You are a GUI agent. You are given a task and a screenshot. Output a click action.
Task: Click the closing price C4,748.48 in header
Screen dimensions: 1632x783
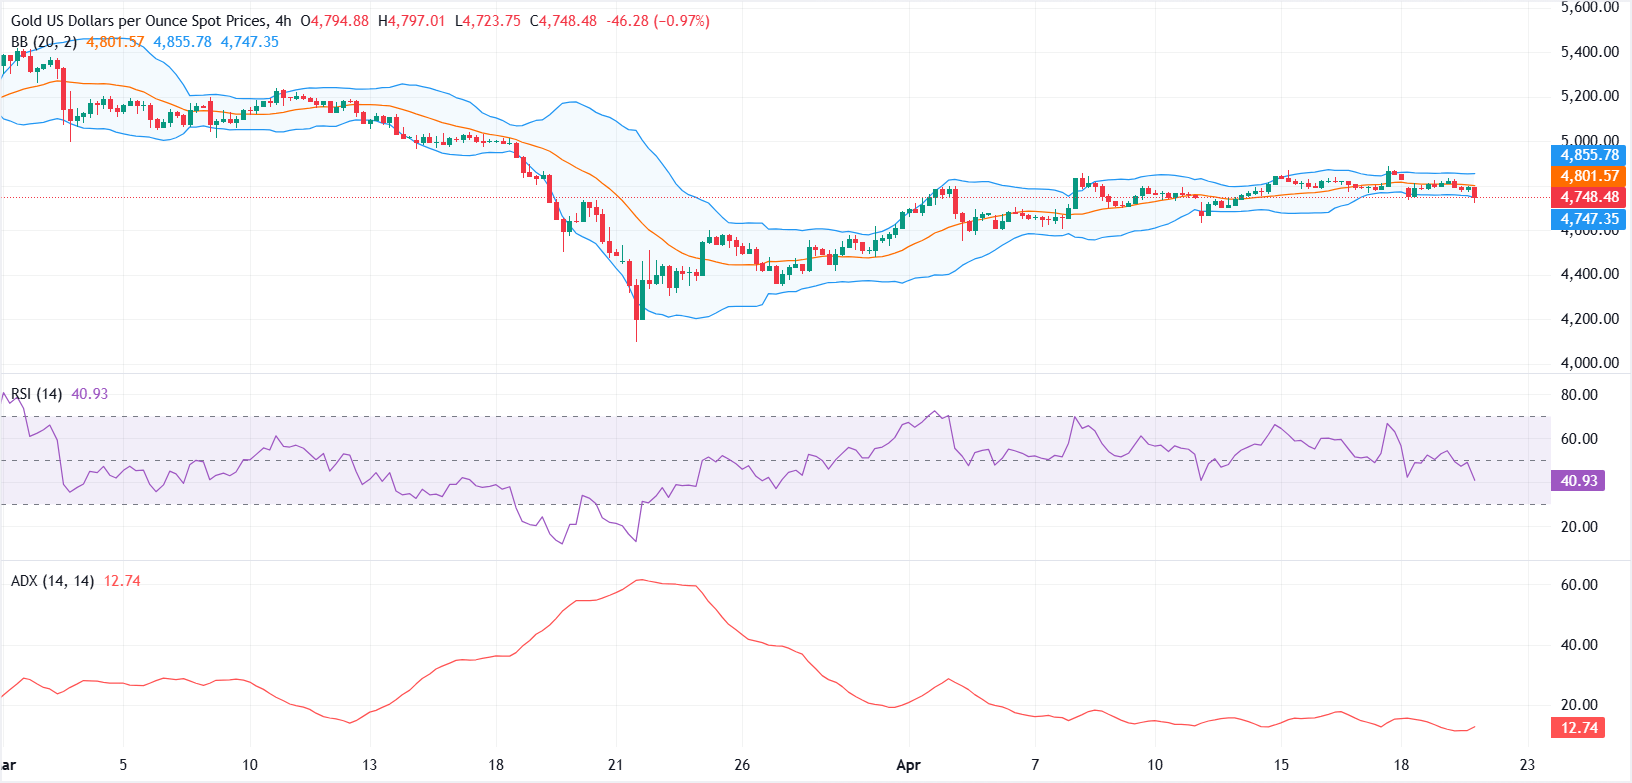[567, 21]
